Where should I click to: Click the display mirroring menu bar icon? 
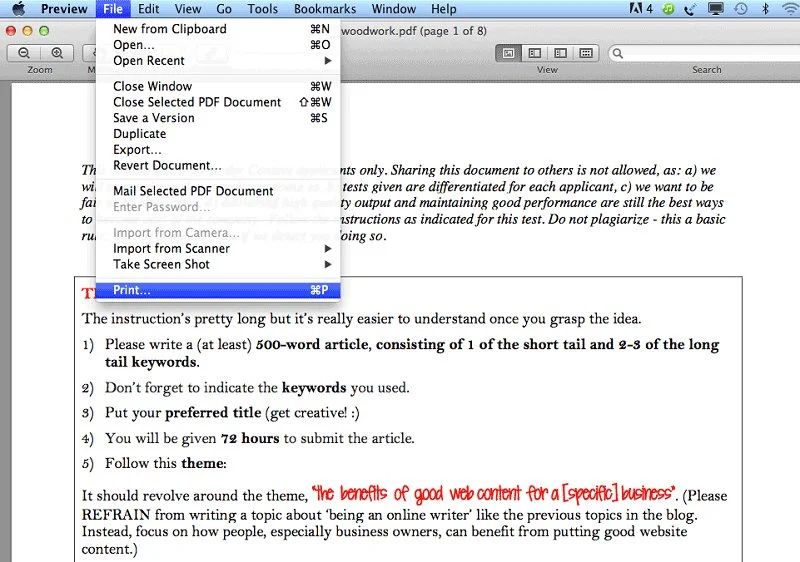tap(716, 9)
